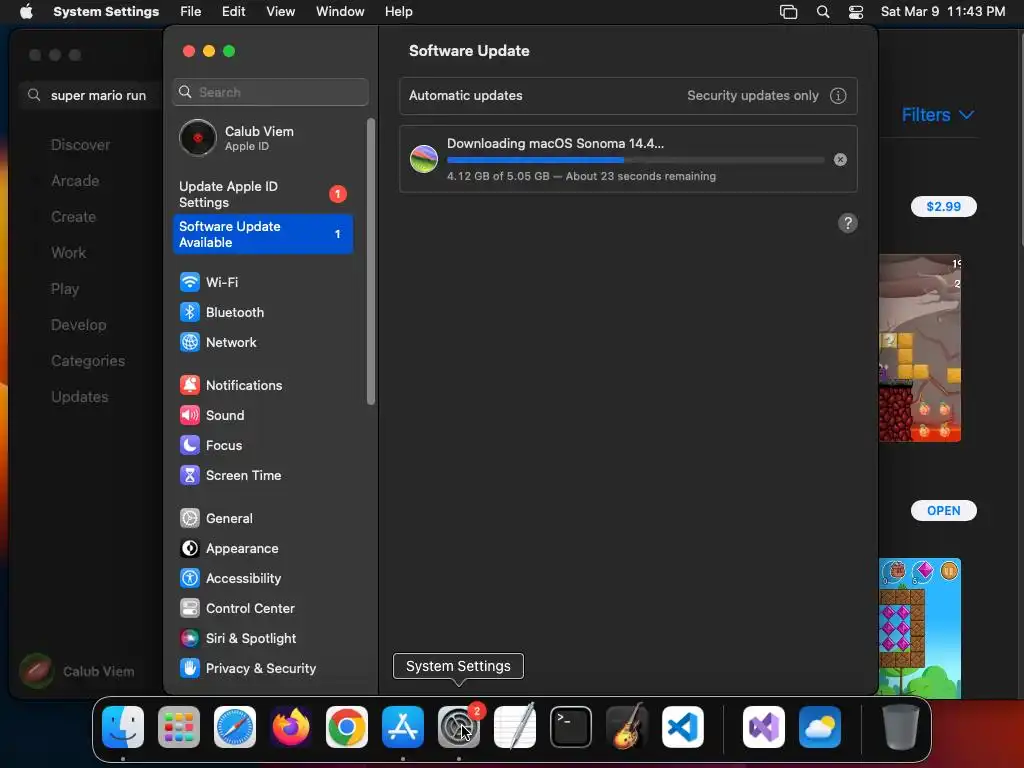Screen dimensions: 1024x768
Task: Expand Filters dropdown in App Store
Action: click(938, 115)
